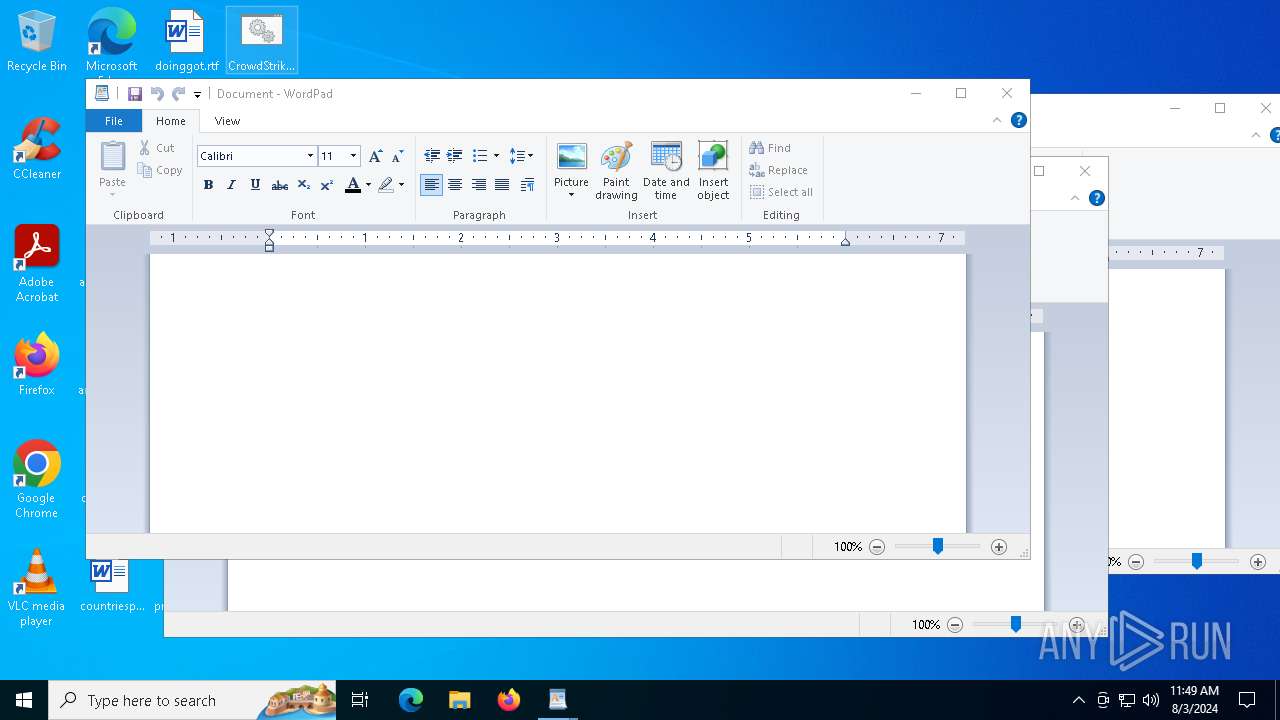Toggle bold formatting
This screenshot has height=720, width=1280.
[208, 185]
